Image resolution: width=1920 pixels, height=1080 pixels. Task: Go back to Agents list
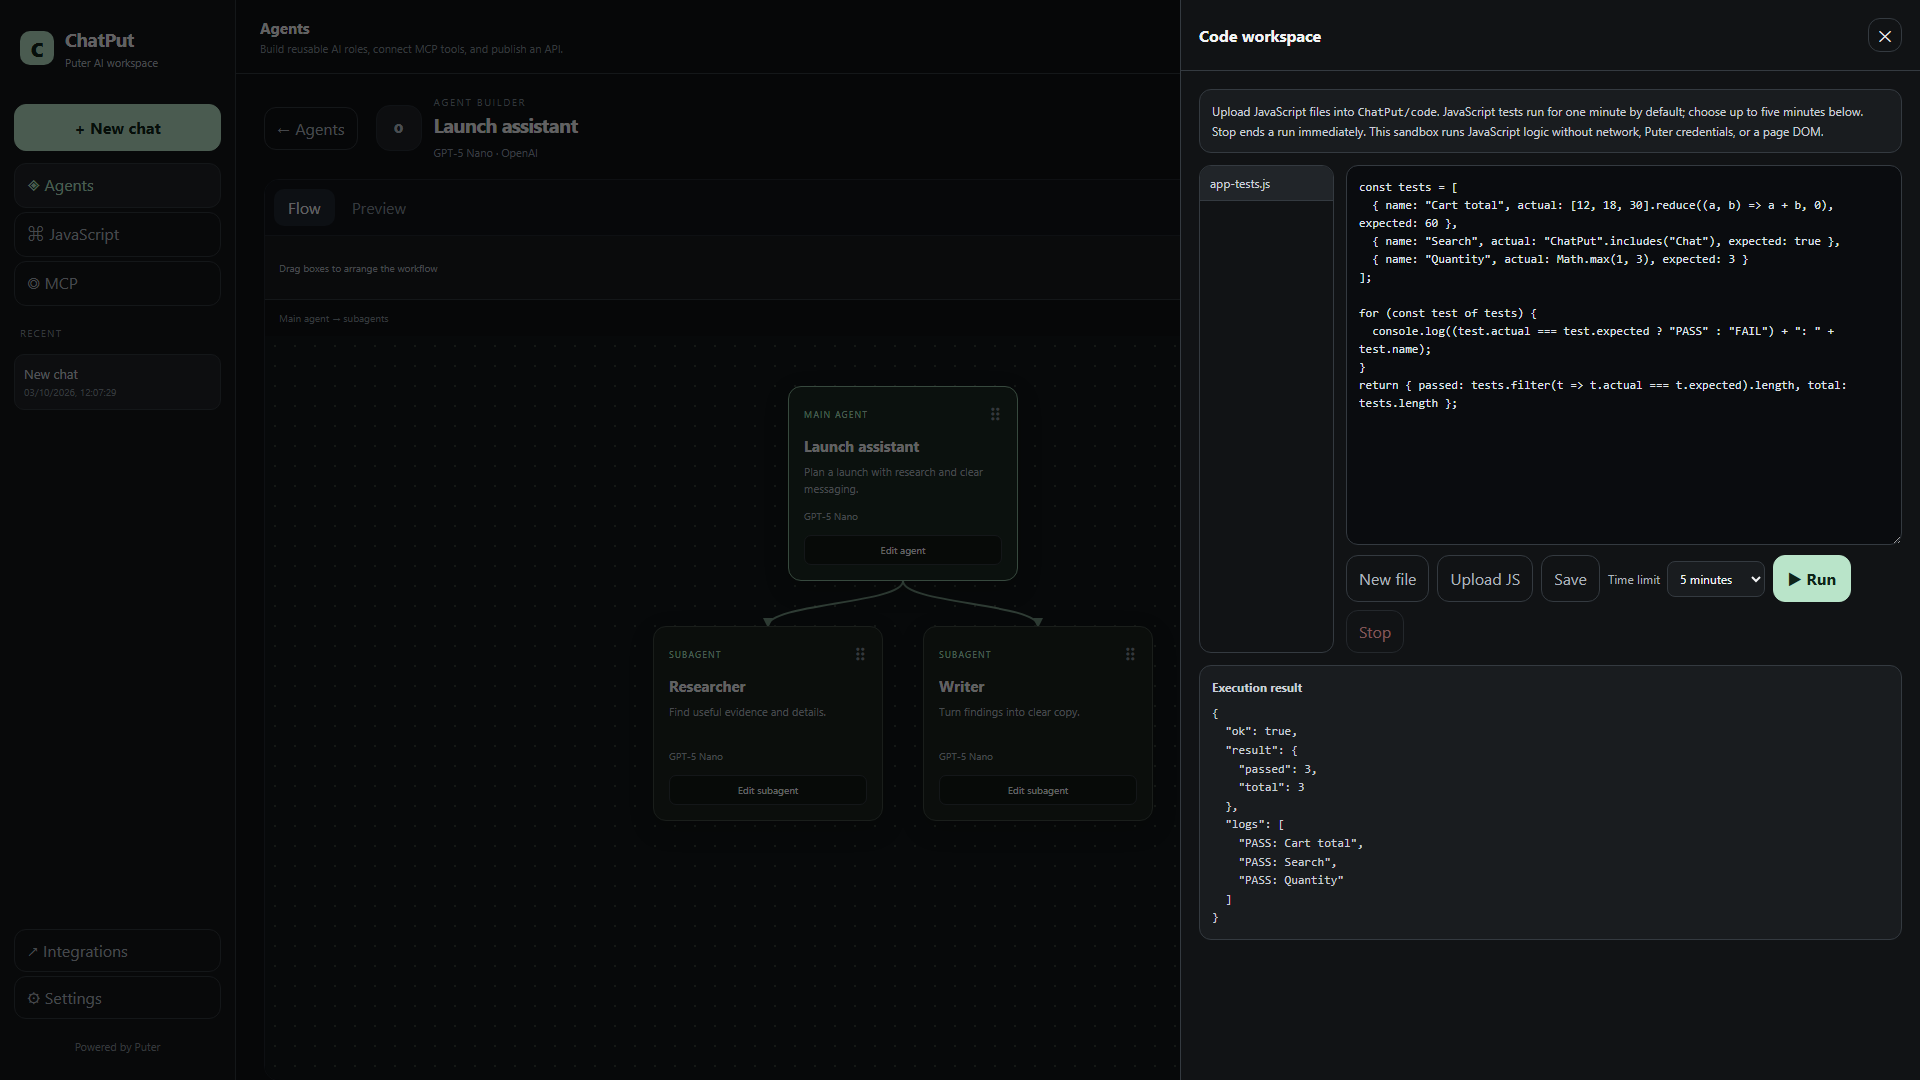coord(310,129)
